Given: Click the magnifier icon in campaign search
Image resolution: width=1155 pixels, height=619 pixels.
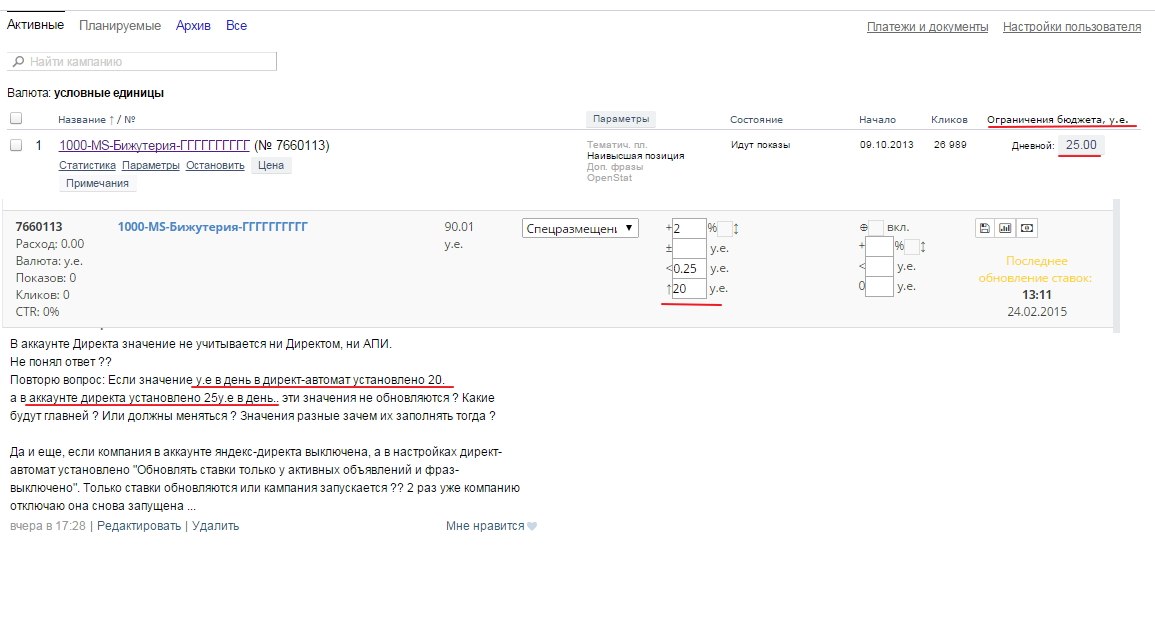Looking at the screenshot, I should pos(18,62).
